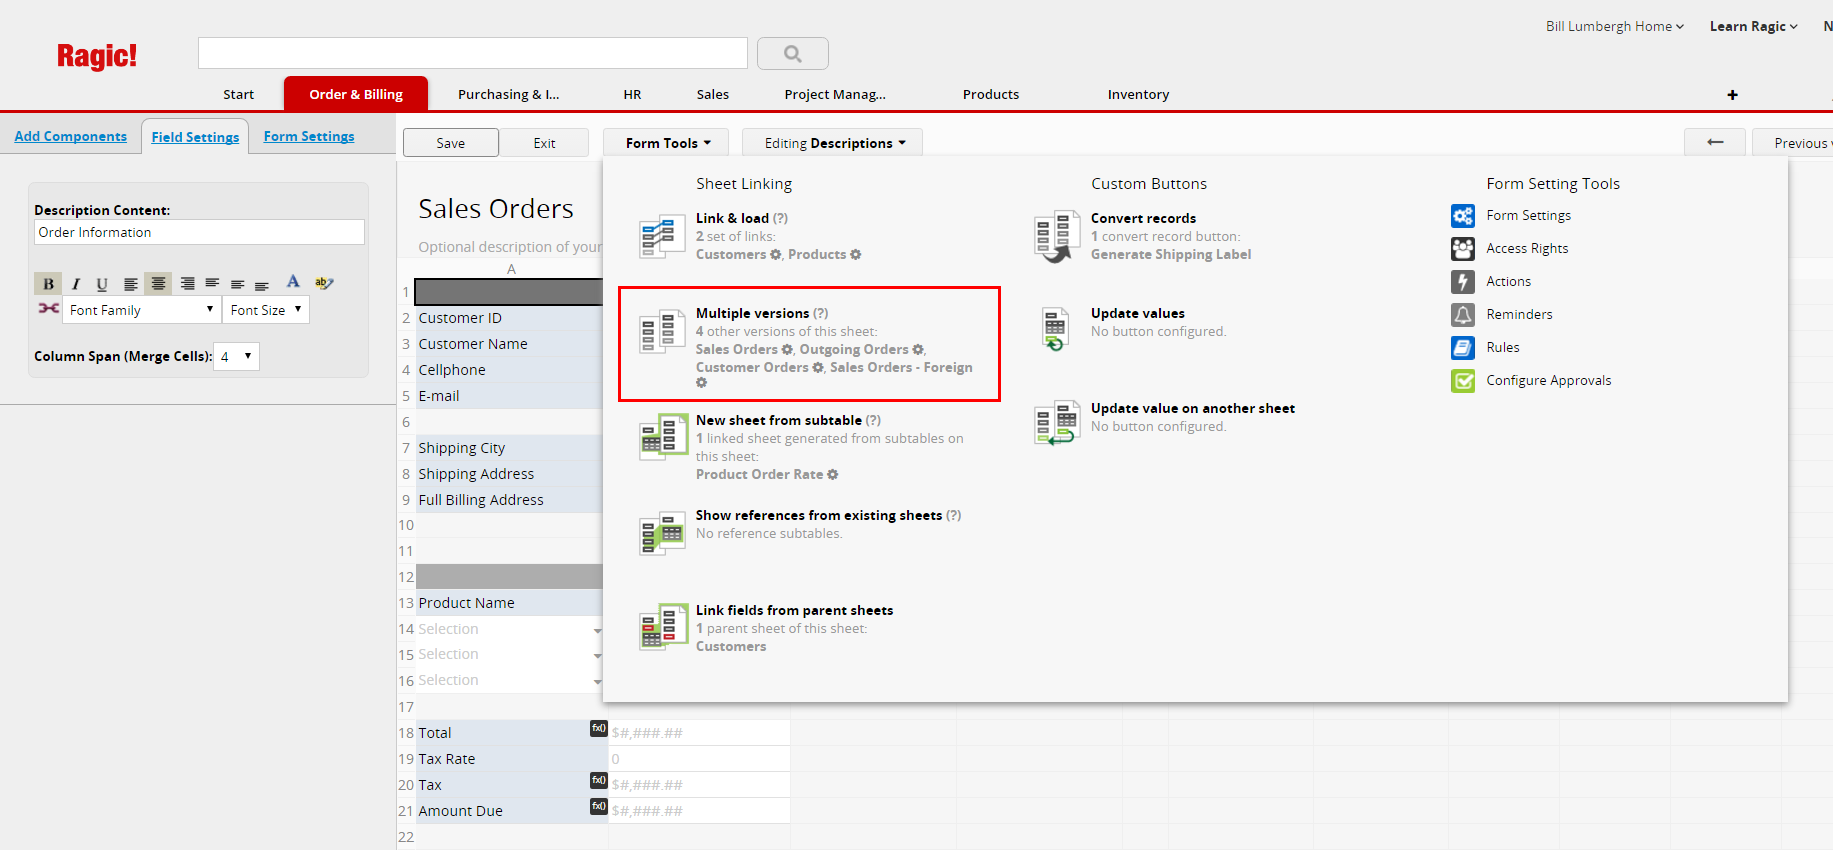Align description text to the left
Screen dimensions: 1833x850
pyautogui.click(x=130, y=284)
